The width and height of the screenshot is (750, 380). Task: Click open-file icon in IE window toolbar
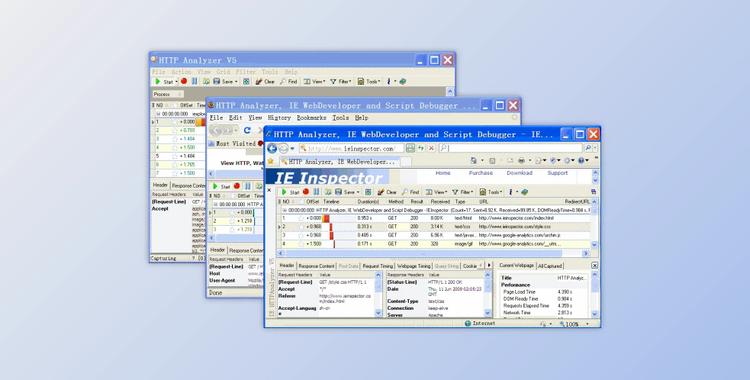pyautogui.click(x=328, y=192)
